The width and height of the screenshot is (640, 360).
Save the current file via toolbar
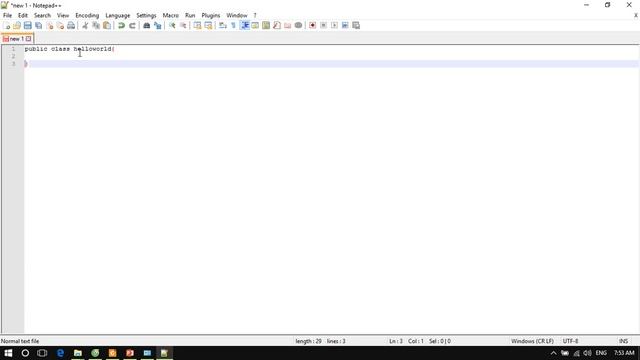[x=28, y=25]
